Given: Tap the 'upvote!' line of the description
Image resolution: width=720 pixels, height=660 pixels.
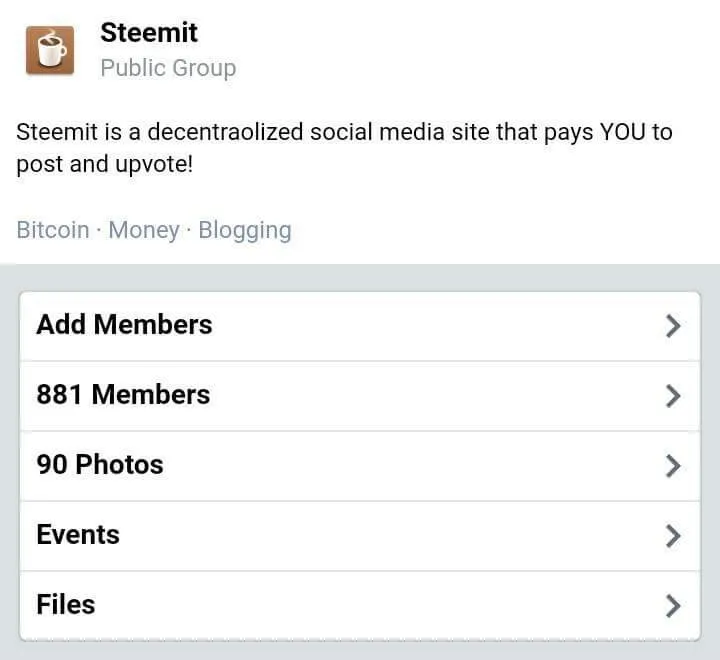Looking at the screenshot, I should coord(105,164).
